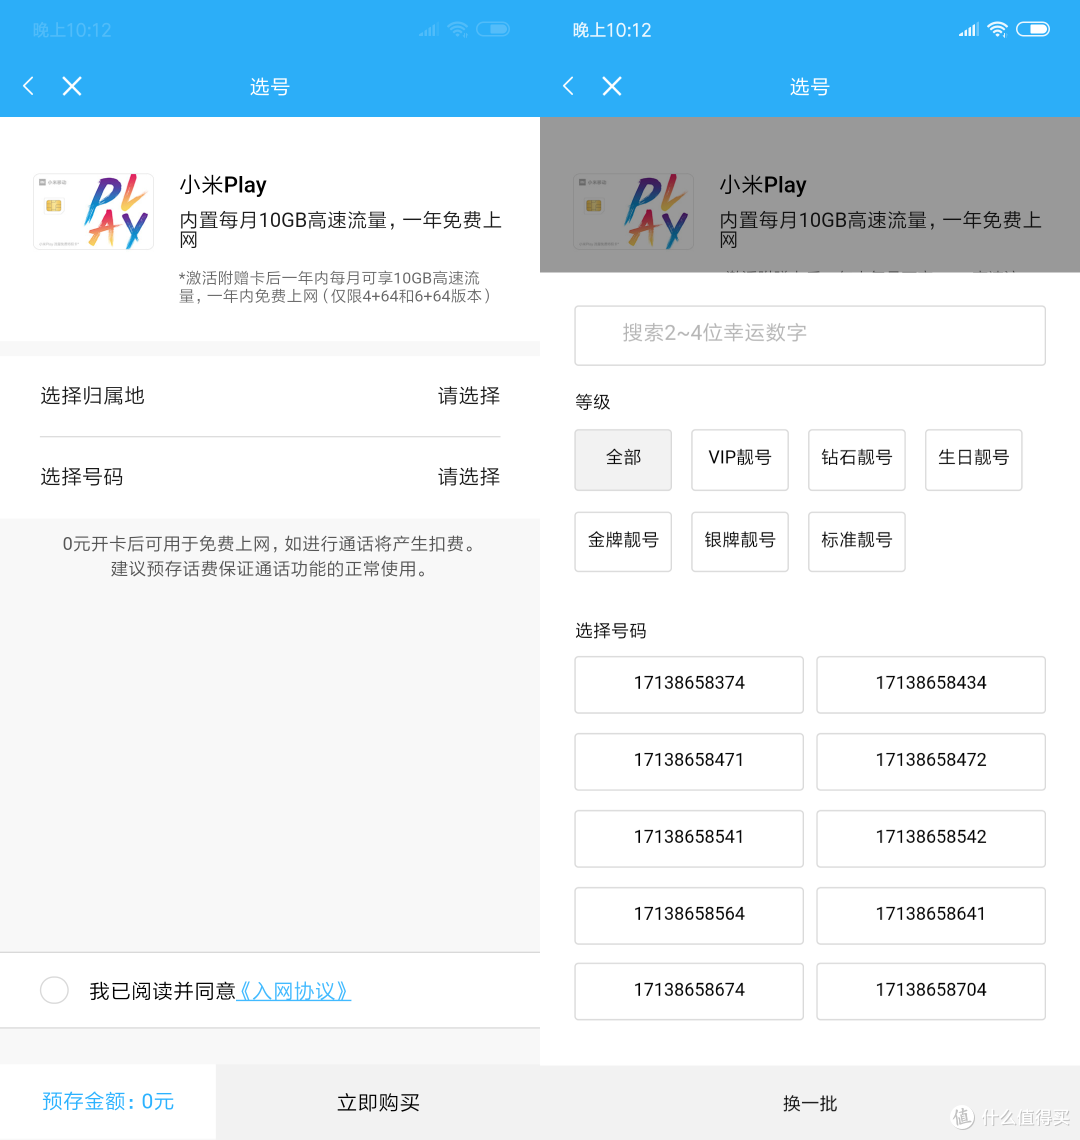Tap the X close icon on the left screen
This screenshot has height=1140, width=1080.
pyautogui.click(x=71, y=86)
